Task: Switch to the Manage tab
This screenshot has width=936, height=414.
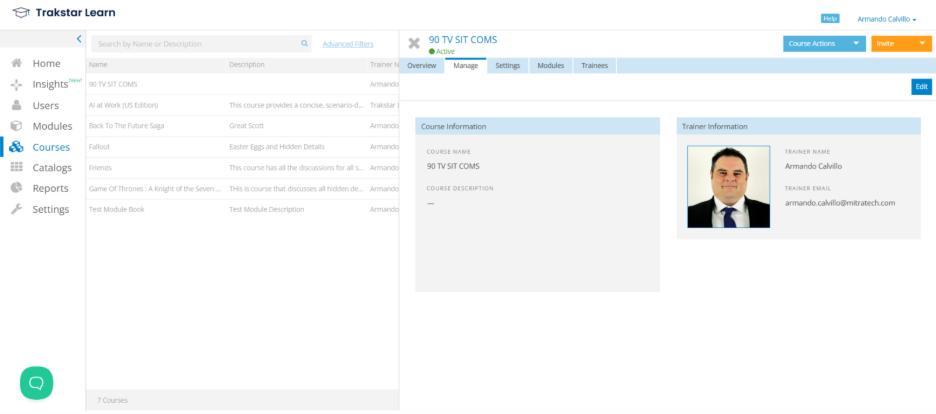Action: tap(466, 66)
